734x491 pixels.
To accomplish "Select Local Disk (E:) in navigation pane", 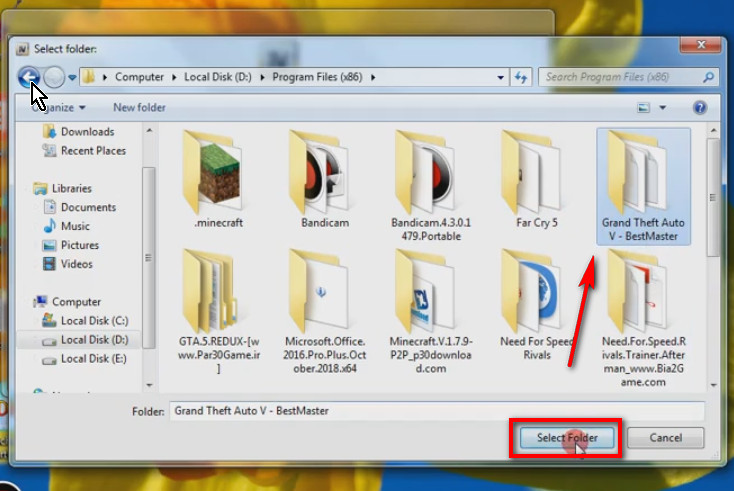I will (x=84, y=359).
